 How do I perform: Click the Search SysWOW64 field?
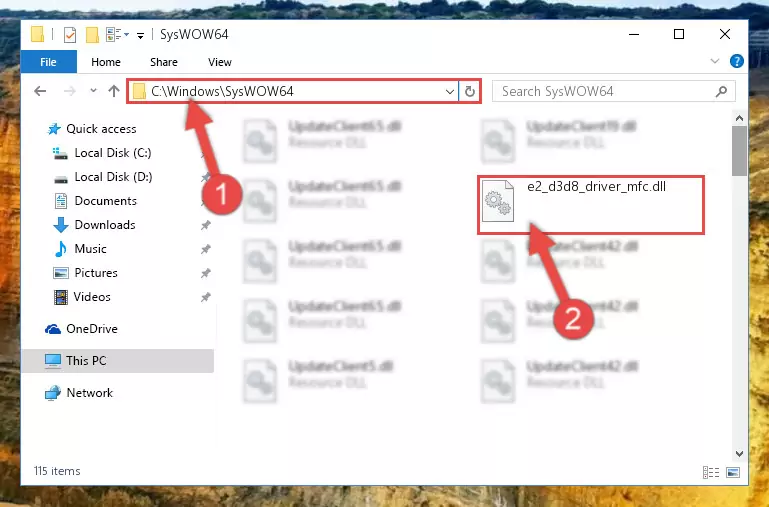click(613, 91)
